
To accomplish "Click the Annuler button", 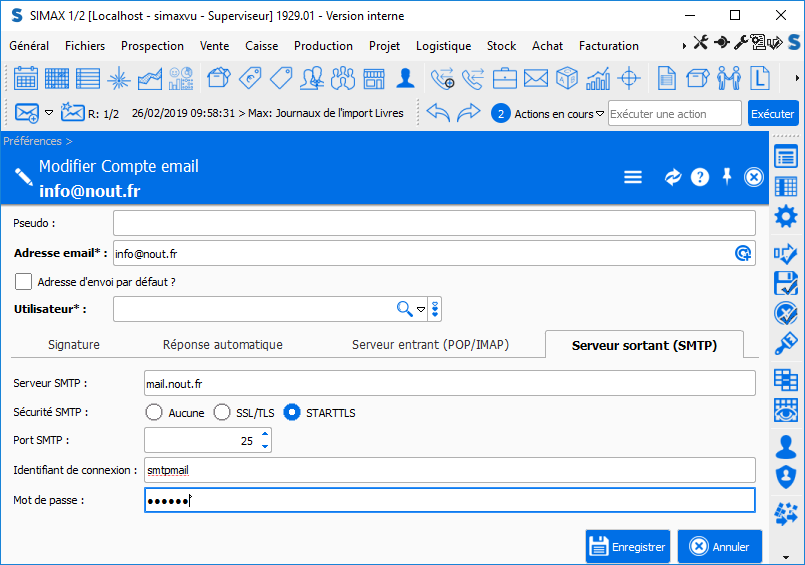I will [719, 547].
